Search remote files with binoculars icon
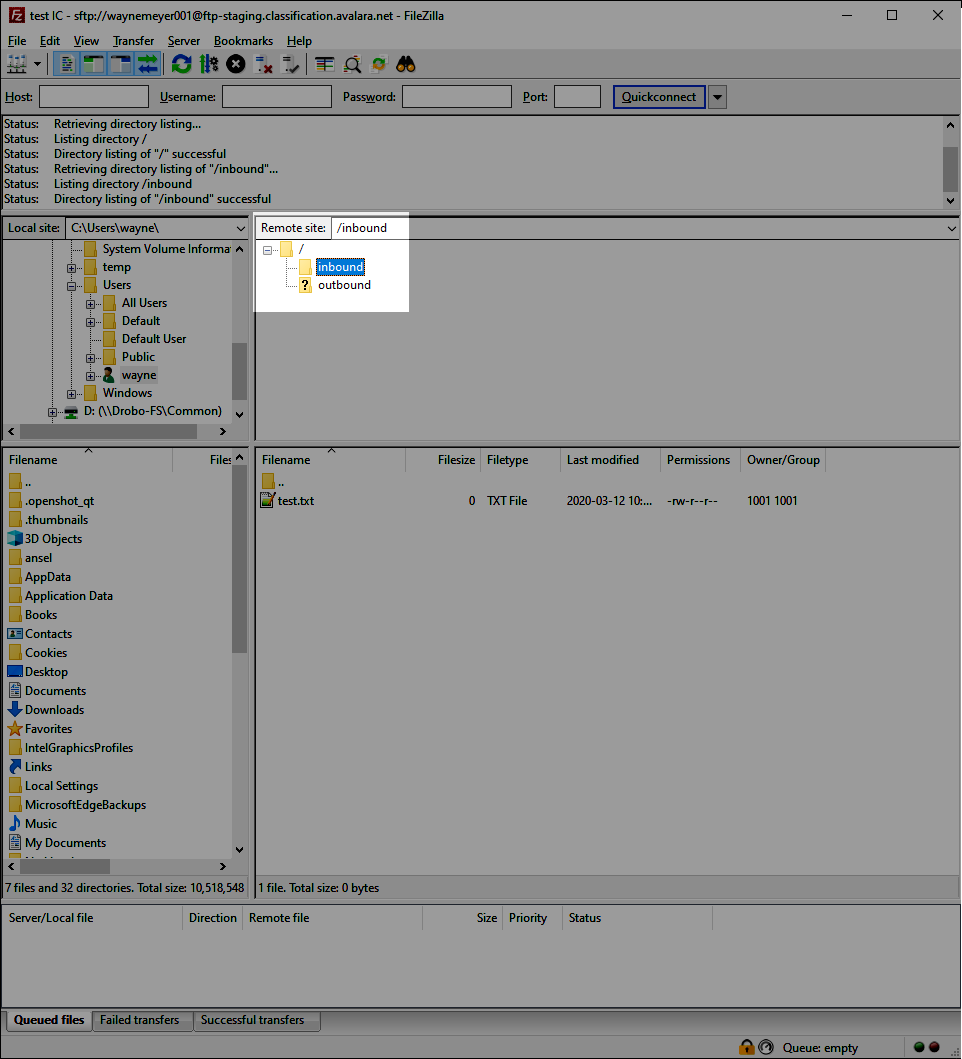962x1059 pixels. pyautogui.click(x=406, y=65)
